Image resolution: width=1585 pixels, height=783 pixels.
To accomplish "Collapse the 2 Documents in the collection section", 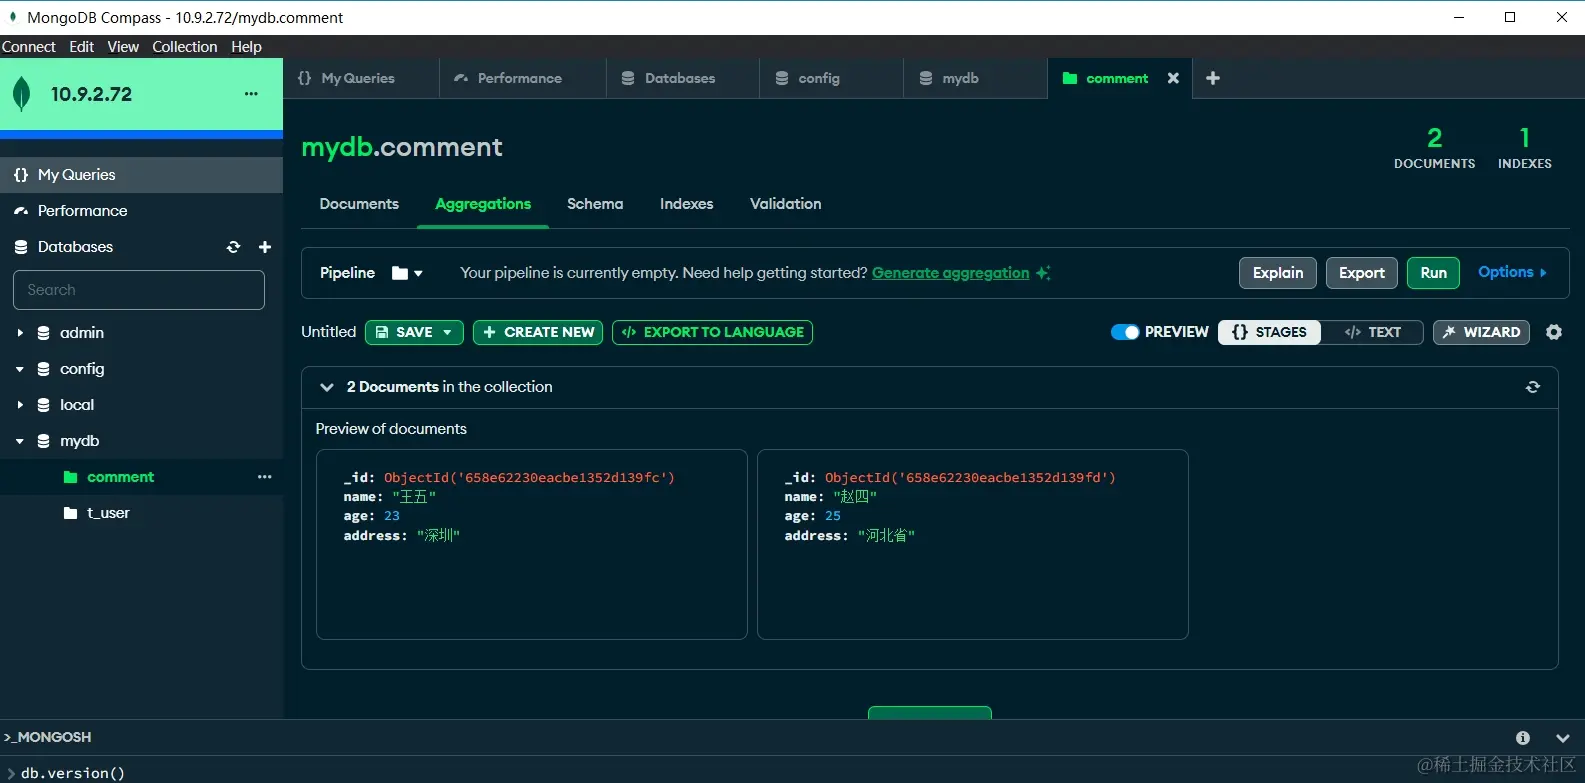I will pos(326,387).
